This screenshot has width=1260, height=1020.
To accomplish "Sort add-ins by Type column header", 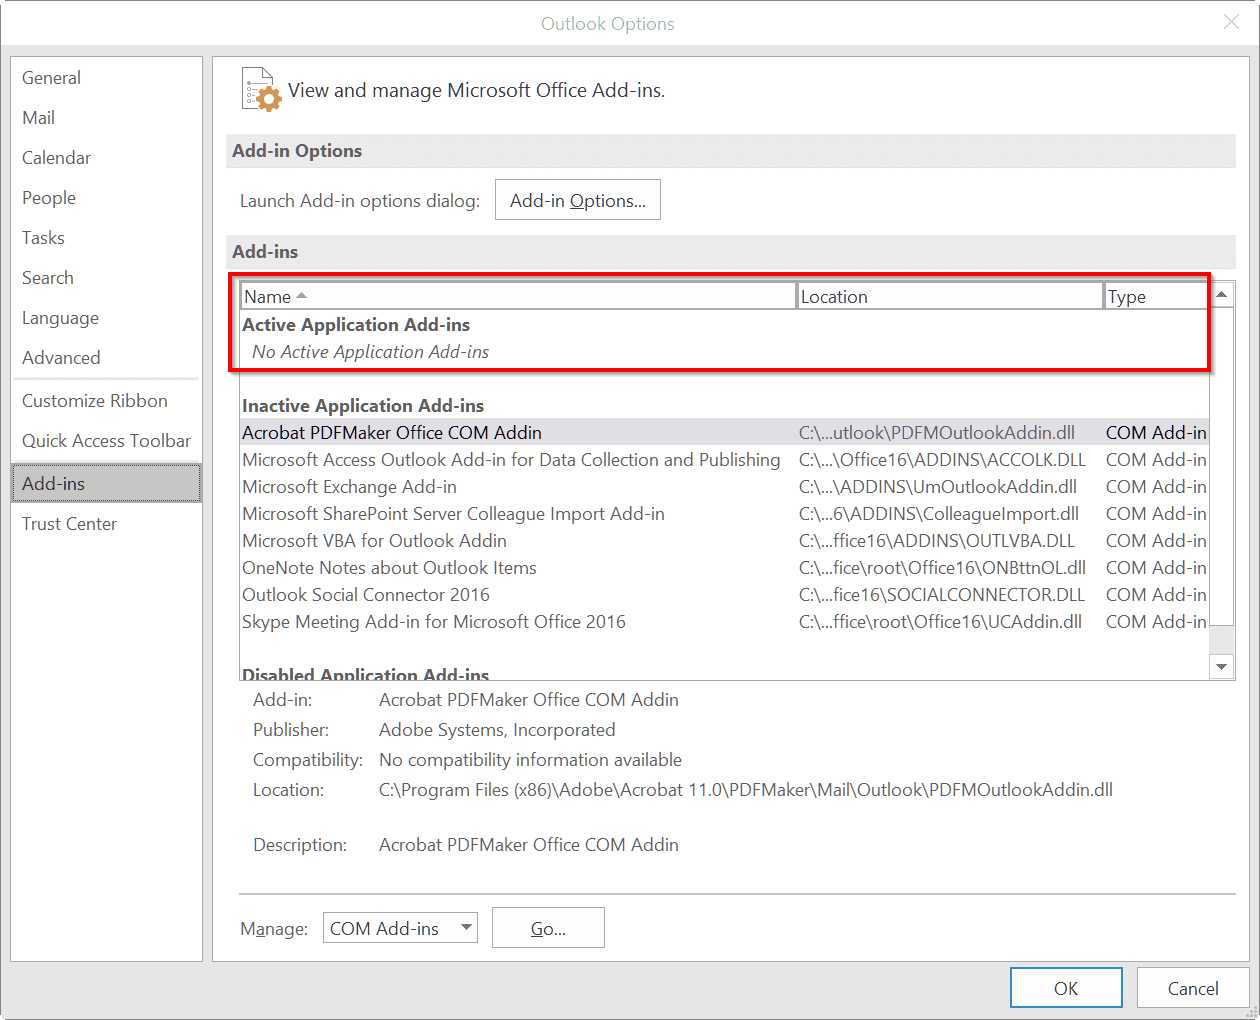I will point(1156,296).
